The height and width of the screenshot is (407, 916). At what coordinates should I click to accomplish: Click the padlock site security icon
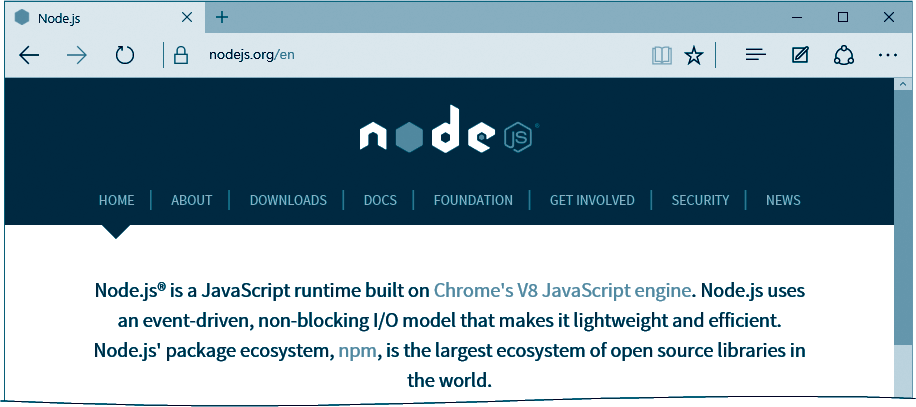(182, 55)
